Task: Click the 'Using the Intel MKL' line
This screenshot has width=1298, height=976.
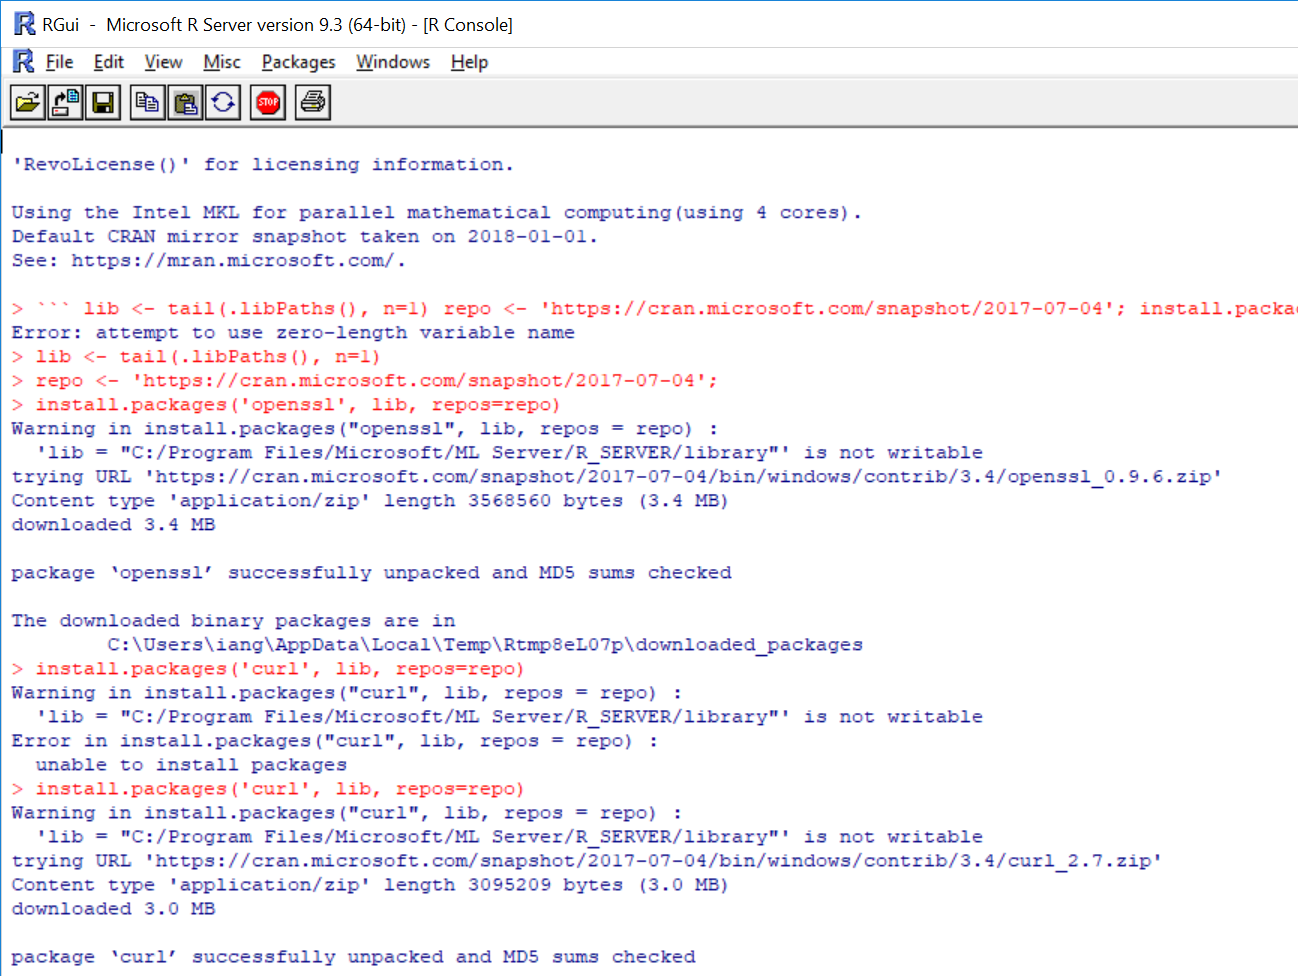Action: point(436,212)
